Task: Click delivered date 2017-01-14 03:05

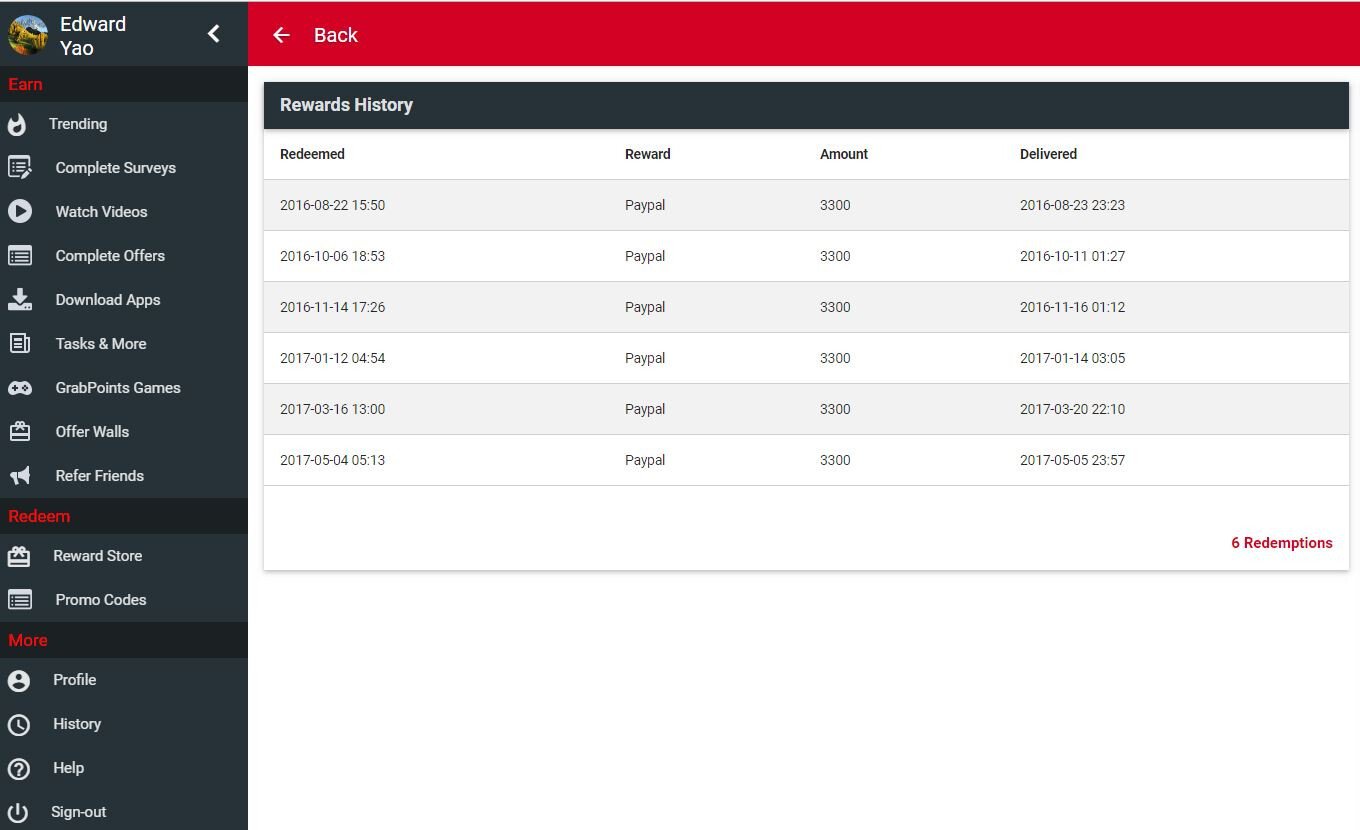Action: (1072, 358)
